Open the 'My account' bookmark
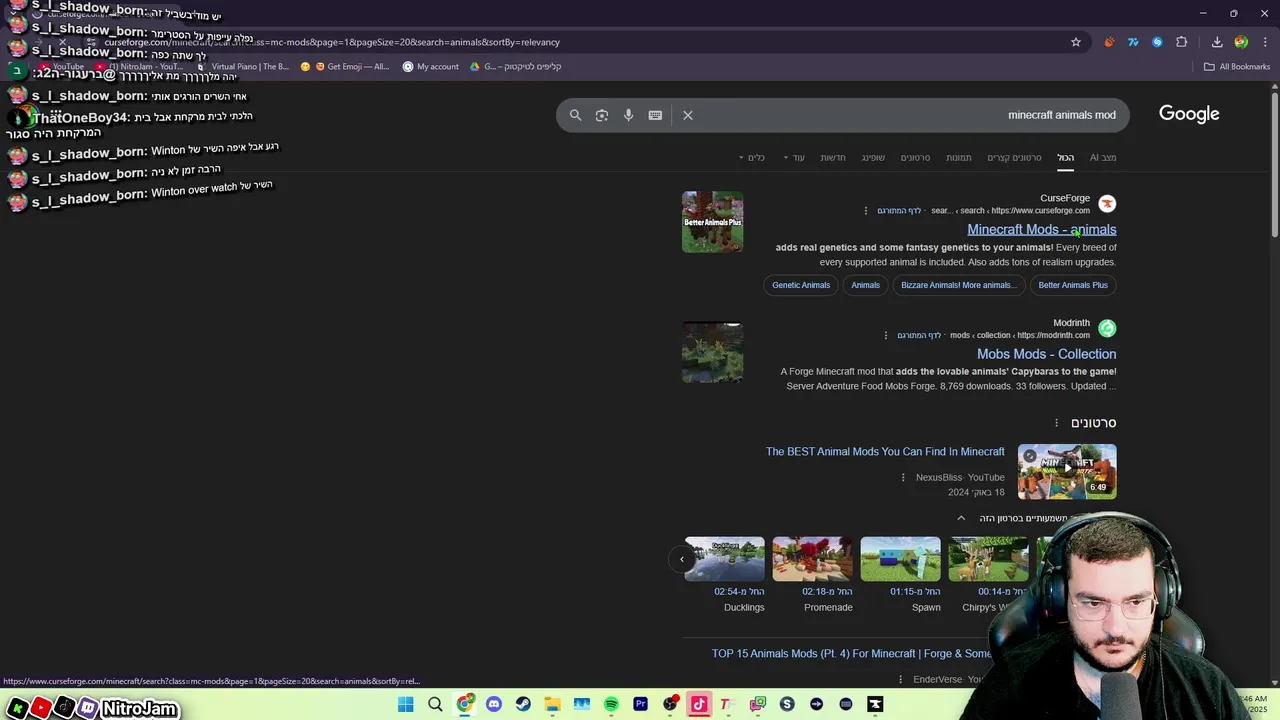 431,67
